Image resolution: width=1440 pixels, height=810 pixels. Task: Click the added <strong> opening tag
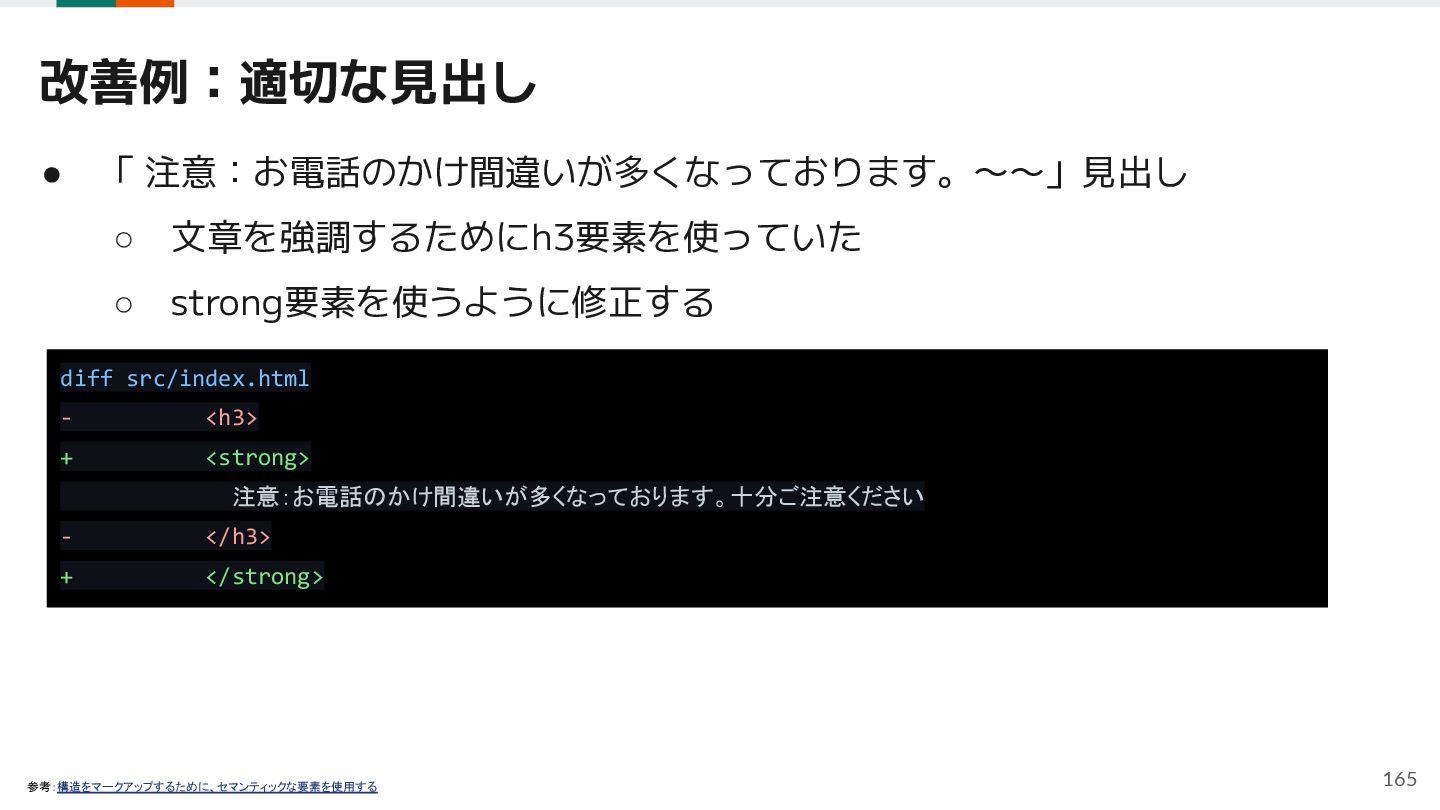(258, 458)
